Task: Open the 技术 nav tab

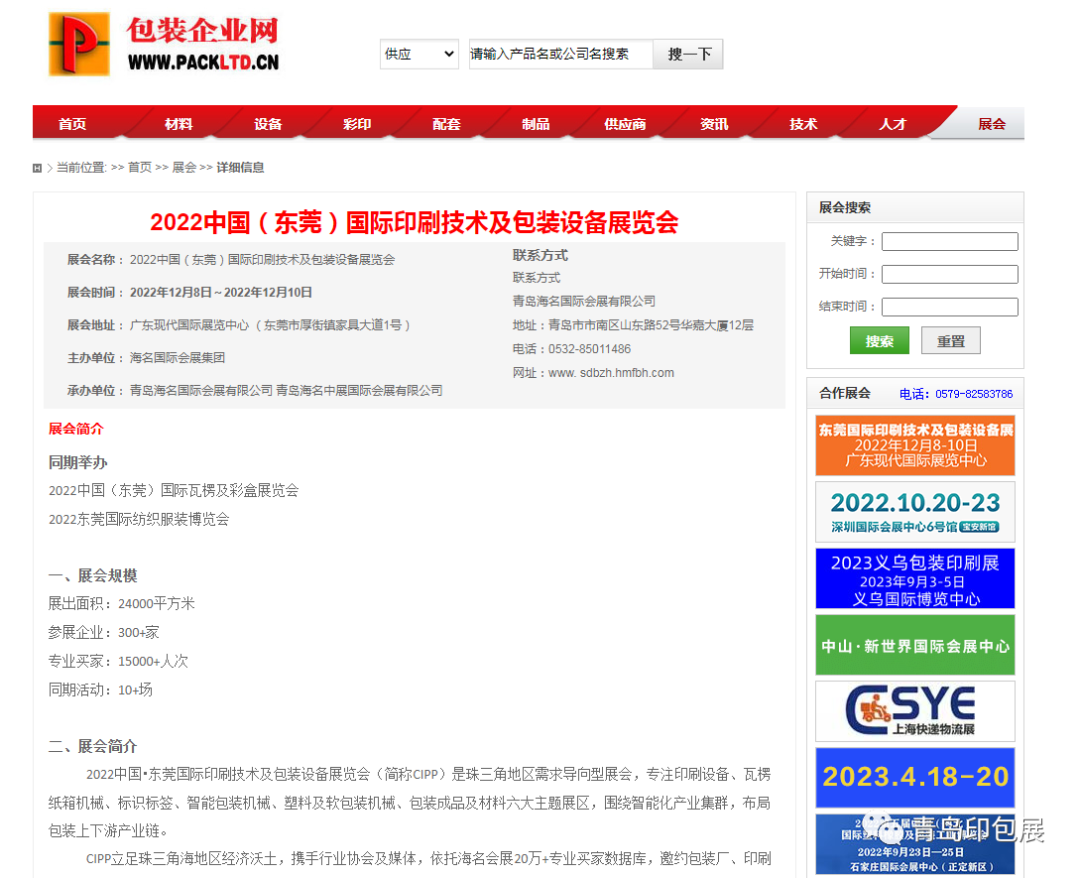Action: [803, 124]
